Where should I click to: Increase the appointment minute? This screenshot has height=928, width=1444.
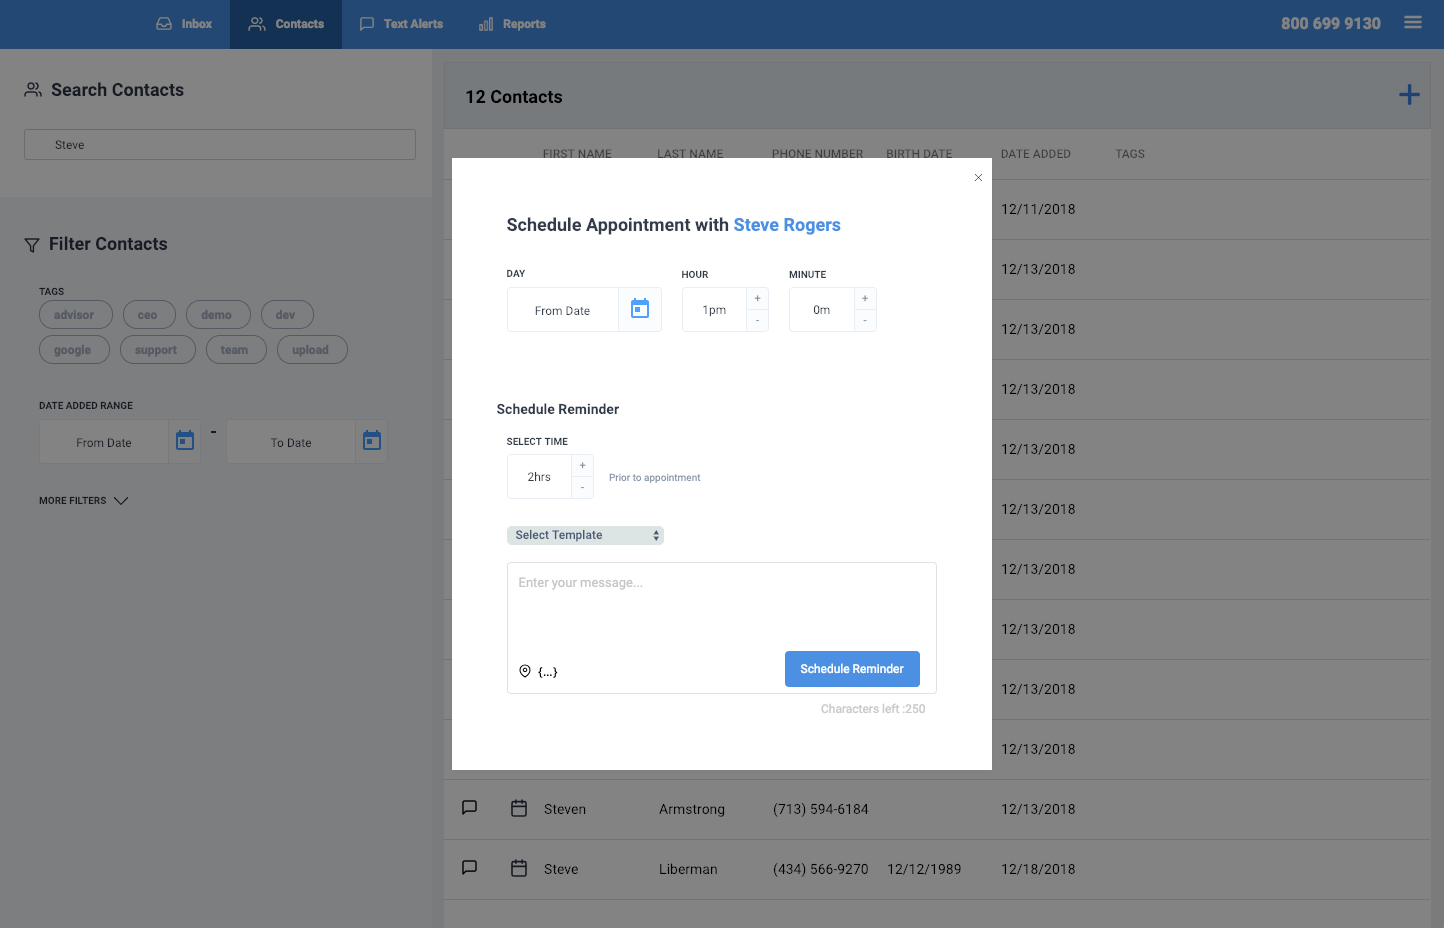(x=865, y=299)
